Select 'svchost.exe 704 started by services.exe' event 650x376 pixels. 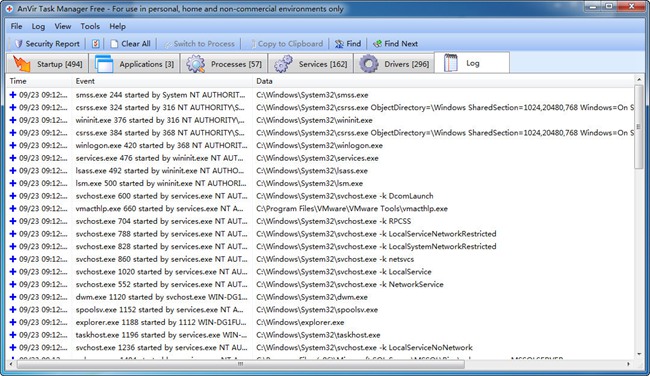point(161,221)
